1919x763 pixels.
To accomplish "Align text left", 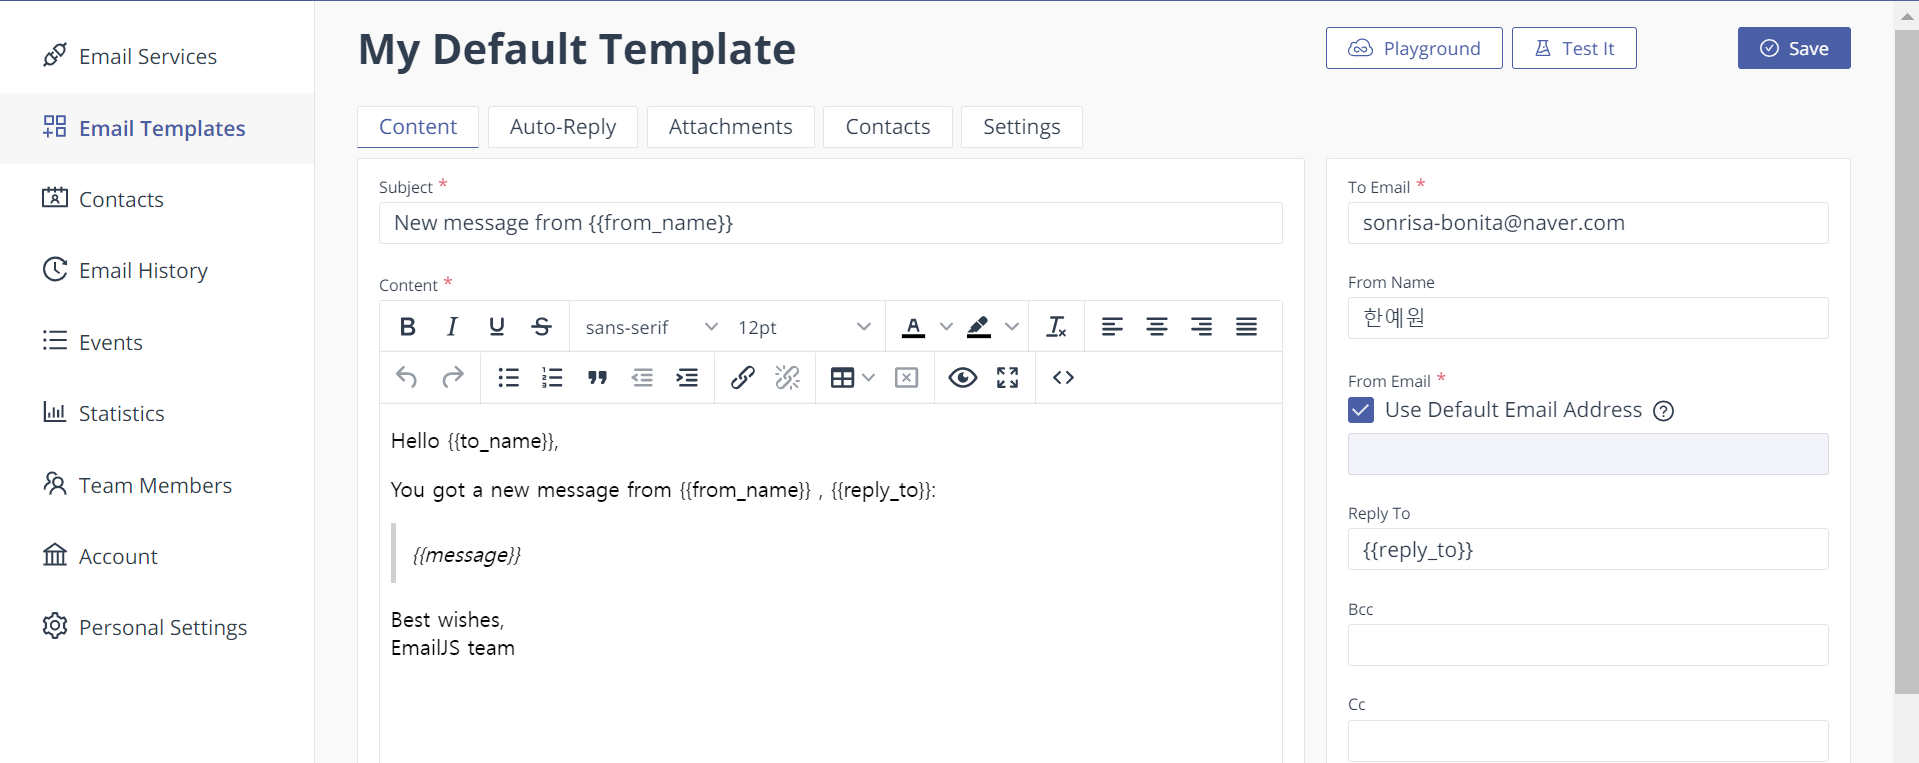I will point(1112,326).
